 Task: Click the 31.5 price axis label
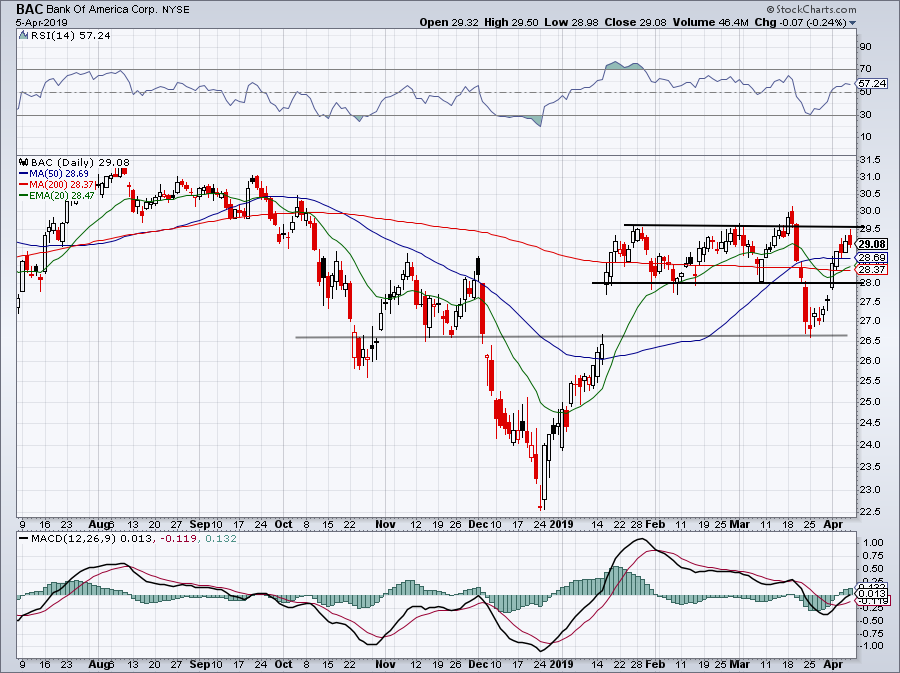click(868, 160)
